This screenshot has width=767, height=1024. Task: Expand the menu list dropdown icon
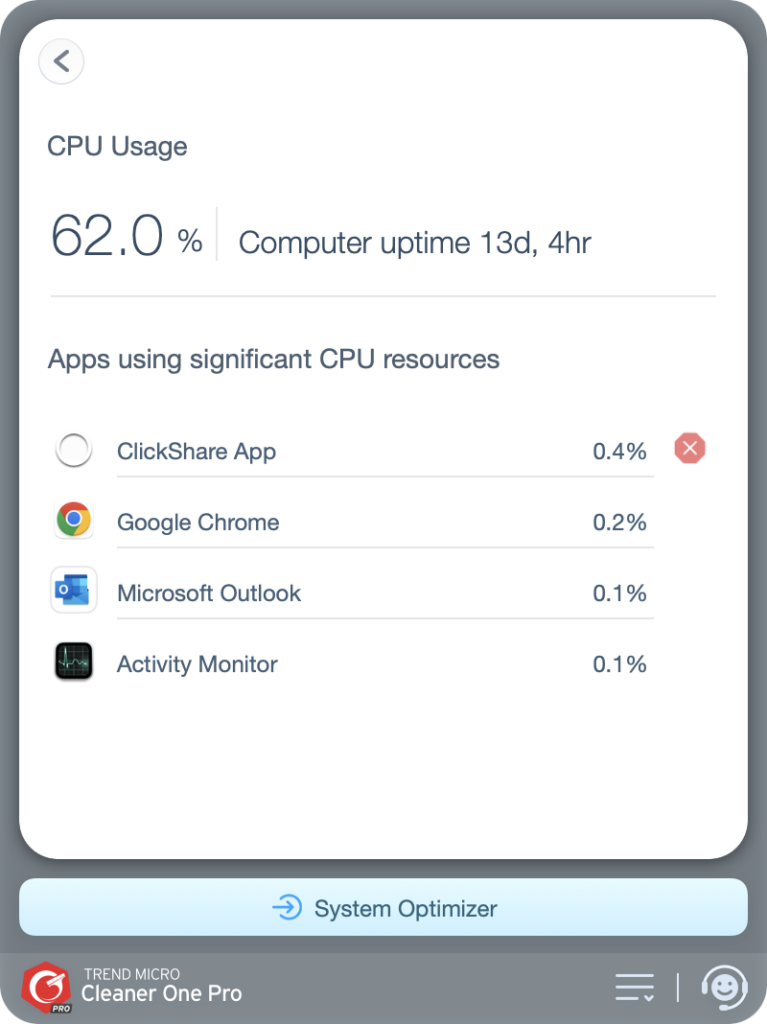[x=634, y=987]
